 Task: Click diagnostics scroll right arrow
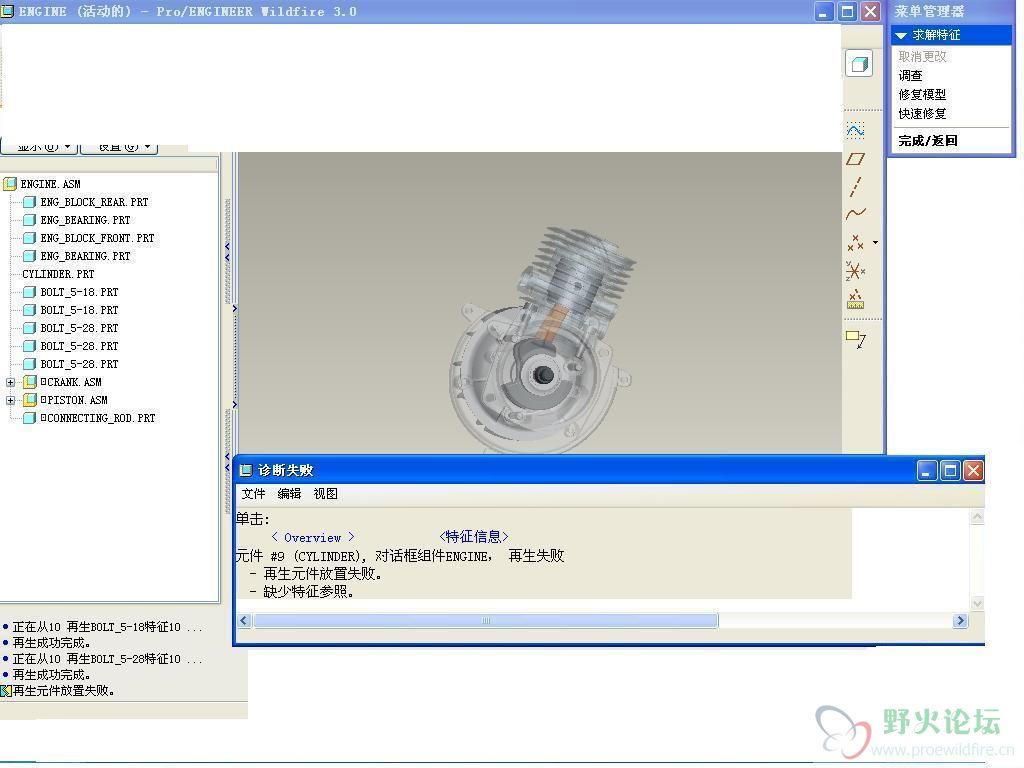[960, 620]
